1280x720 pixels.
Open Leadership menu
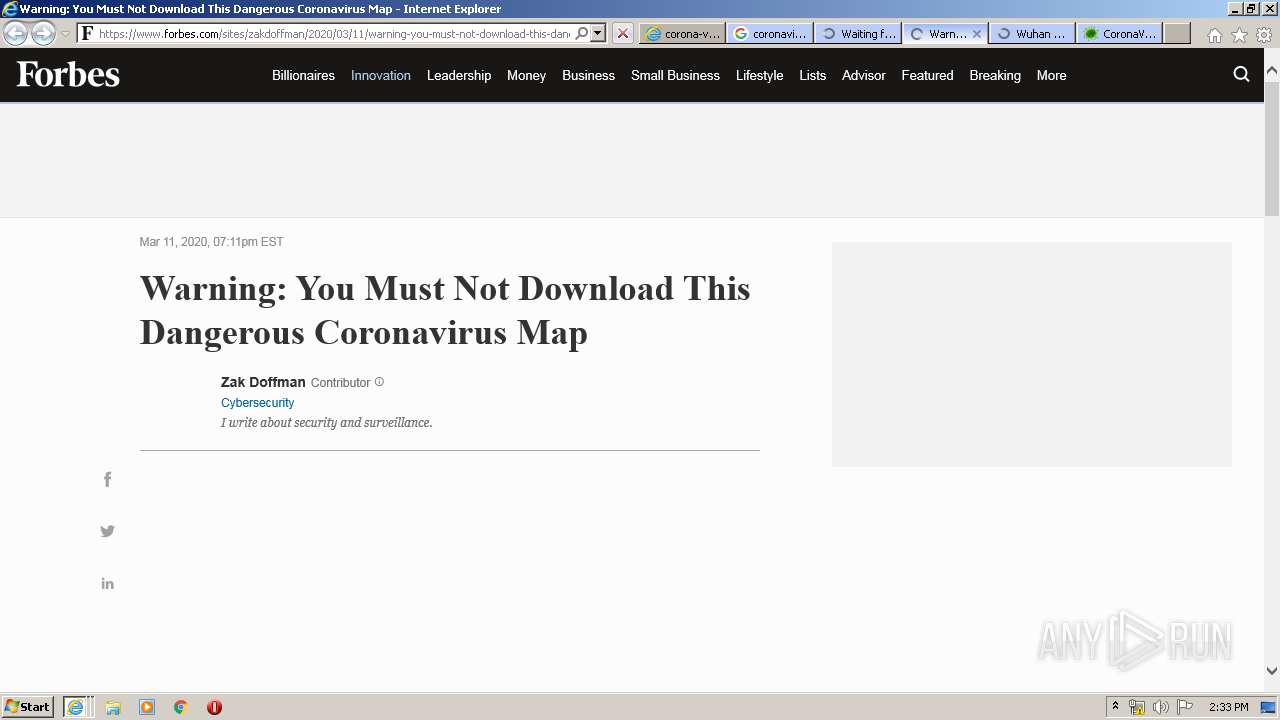(x=459, y=75)
